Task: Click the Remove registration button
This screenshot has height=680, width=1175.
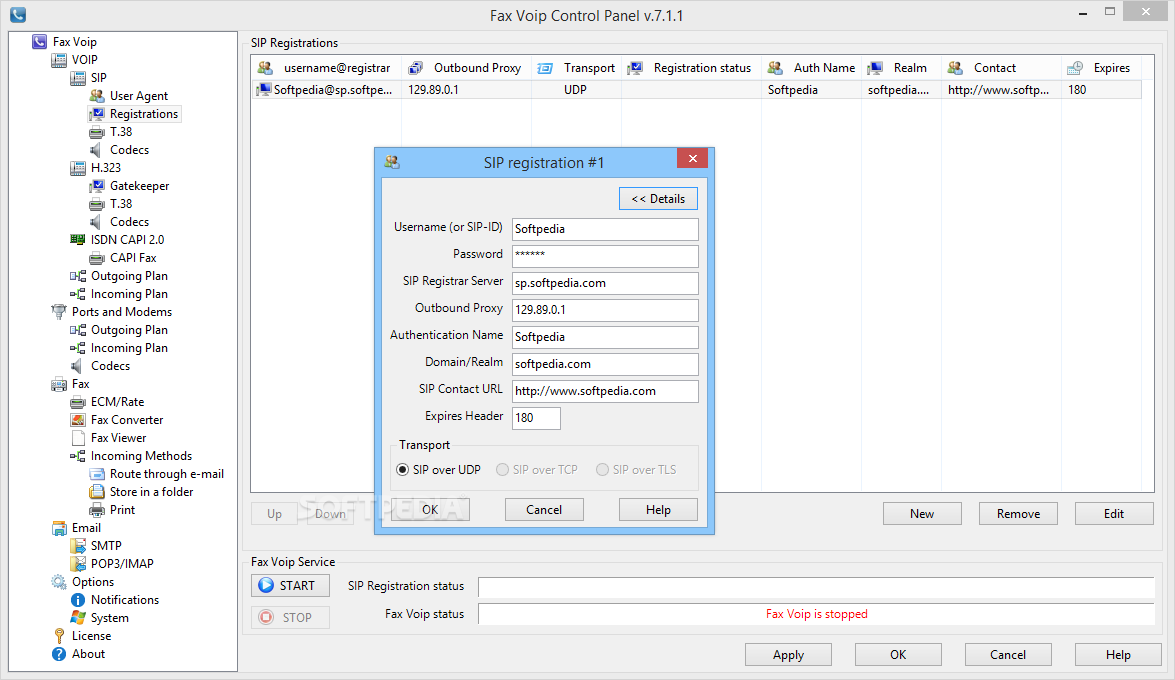Action: [x=1018, y=514]
